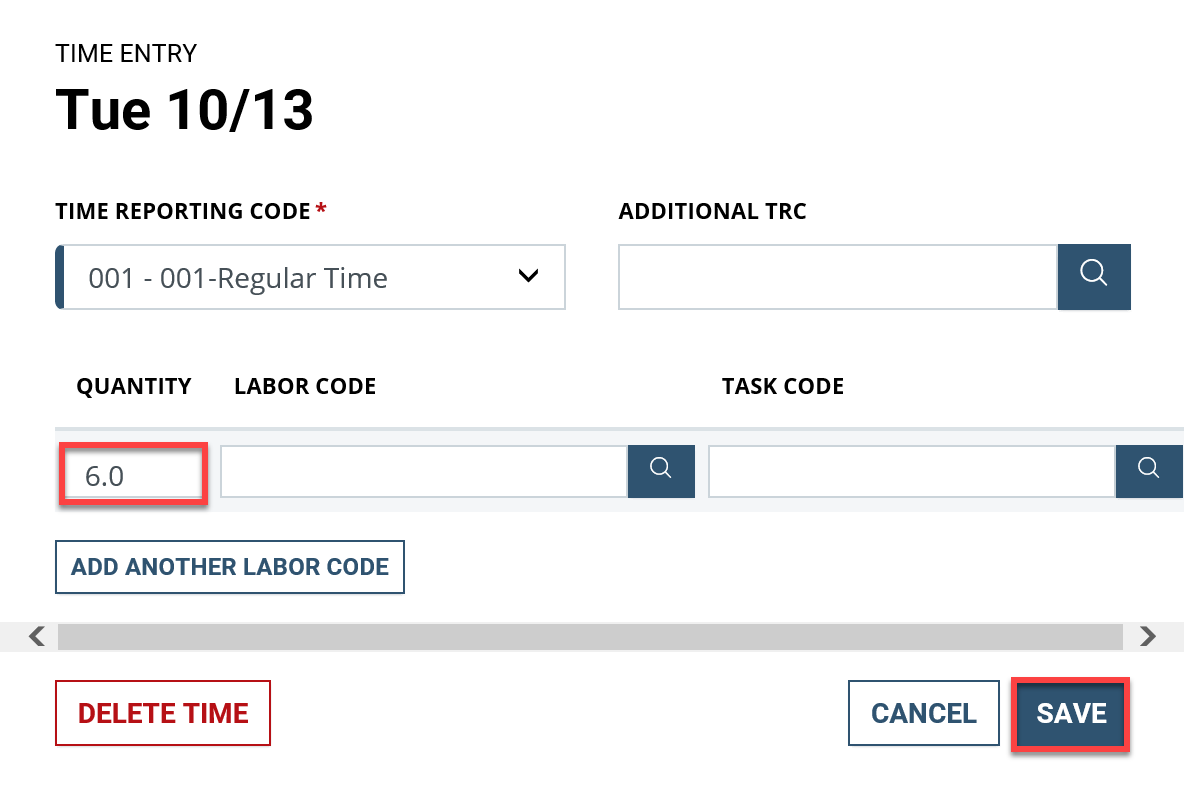Click the left scroll arrow icon

[x=36, y=636]
